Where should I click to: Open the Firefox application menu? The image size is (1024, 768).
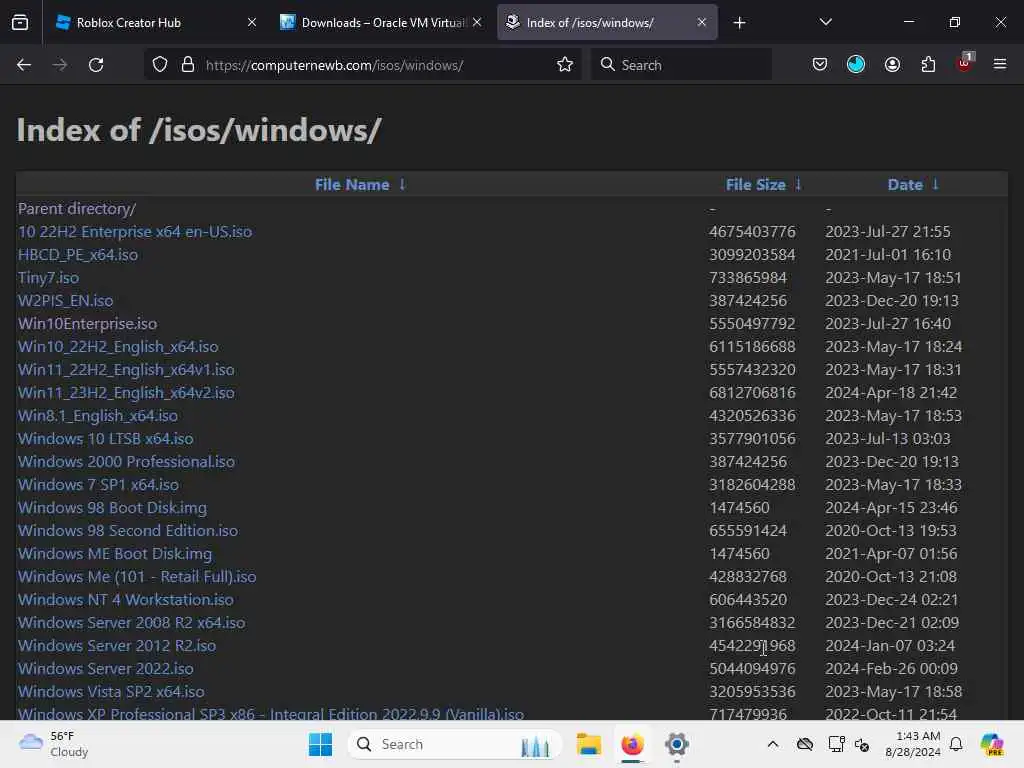1000,64
